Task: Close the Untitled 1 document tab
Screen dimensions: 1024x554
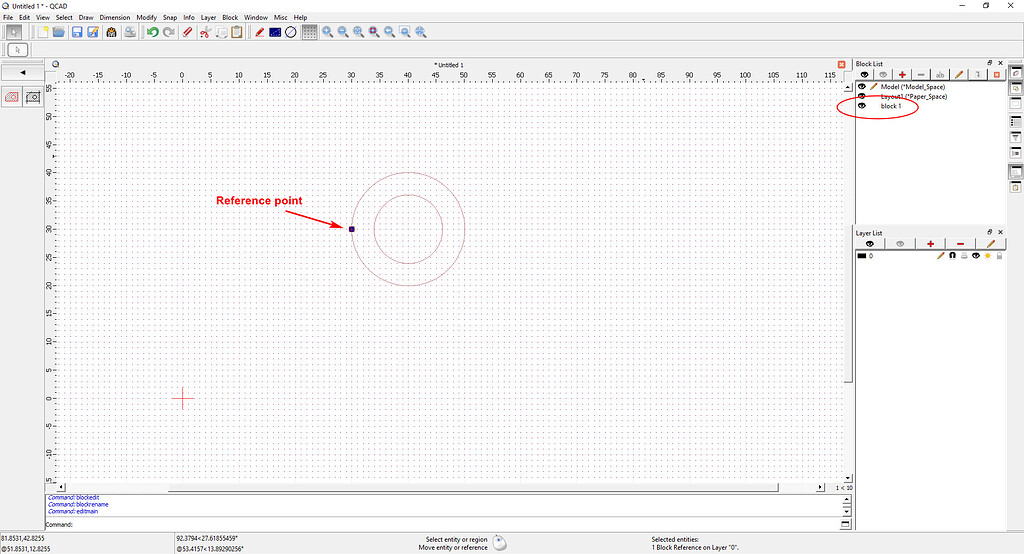Action: (841, 64)
